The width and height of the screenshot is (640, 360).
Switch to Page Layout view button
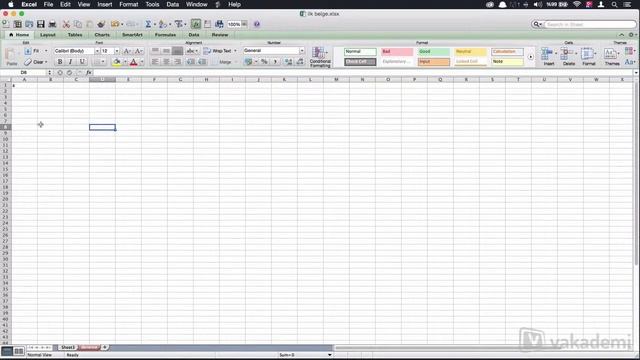pyautogui.click(x=19, y=351)
